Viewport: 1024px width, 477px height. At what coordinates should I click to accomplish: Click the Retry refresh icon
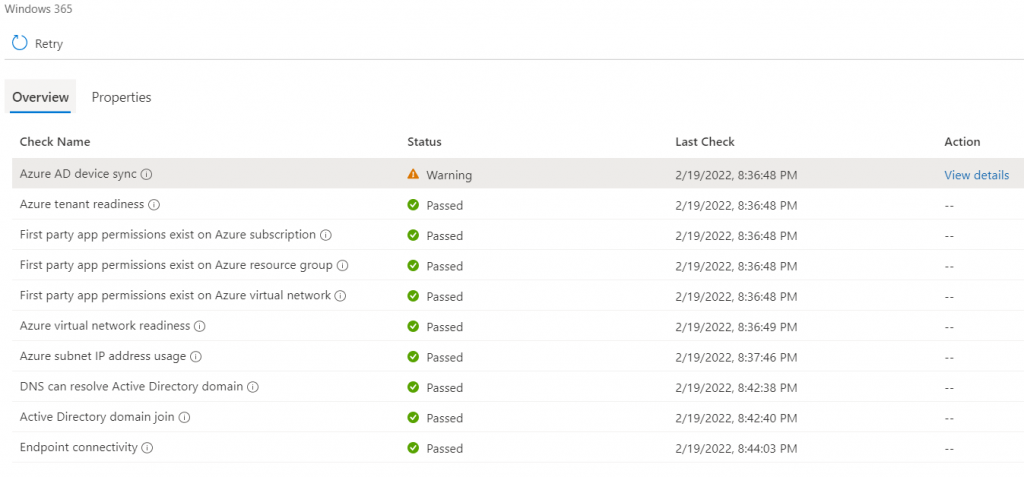(x=20, y=43)
